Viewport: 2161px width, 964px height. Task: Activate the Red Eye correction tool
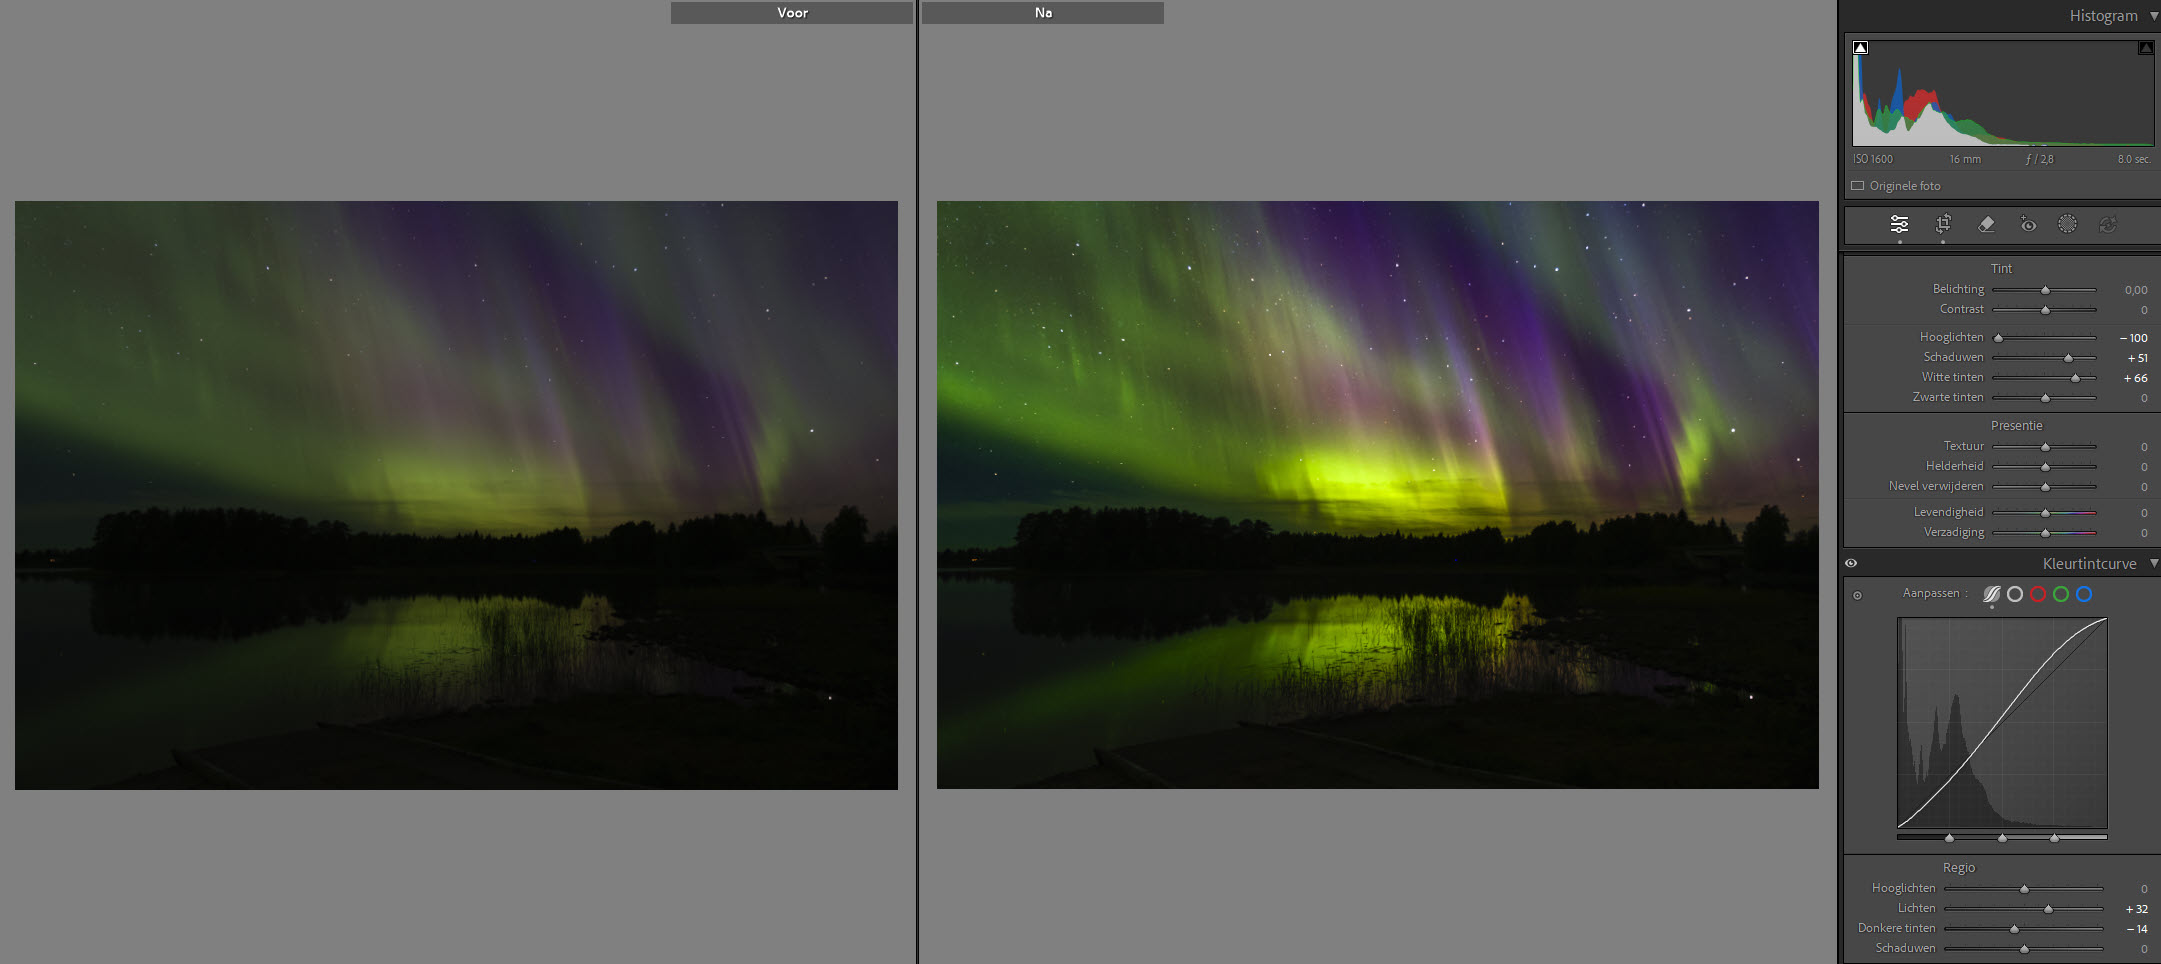2027,224
